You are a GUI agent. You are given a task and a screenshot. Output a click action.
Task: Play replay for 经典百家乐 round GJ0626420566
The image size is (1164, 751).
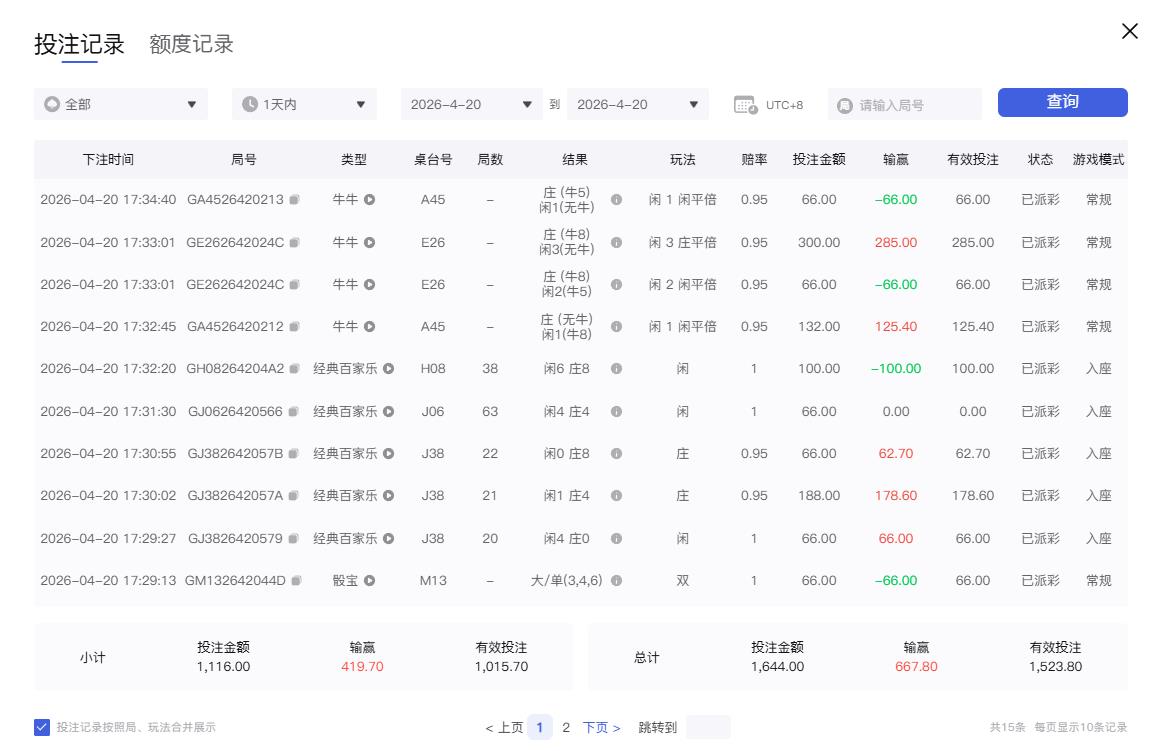388,411
